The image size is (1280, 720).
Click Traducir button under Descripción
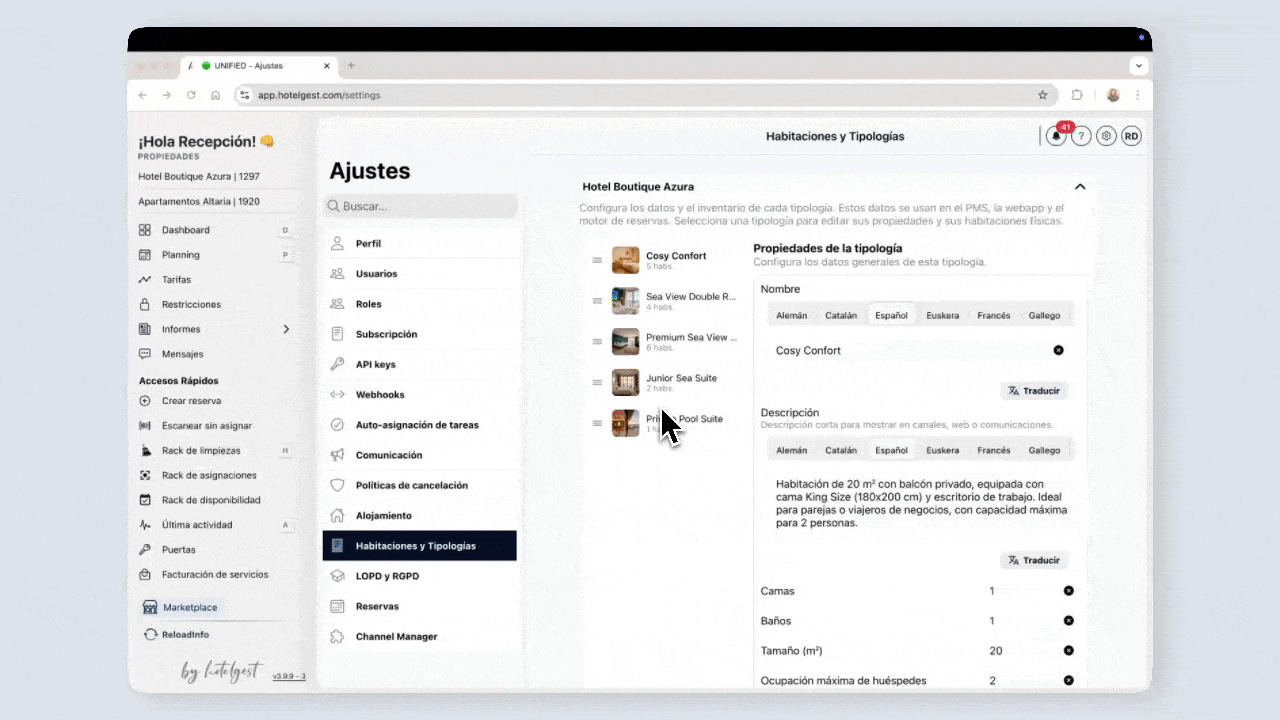1034,560
